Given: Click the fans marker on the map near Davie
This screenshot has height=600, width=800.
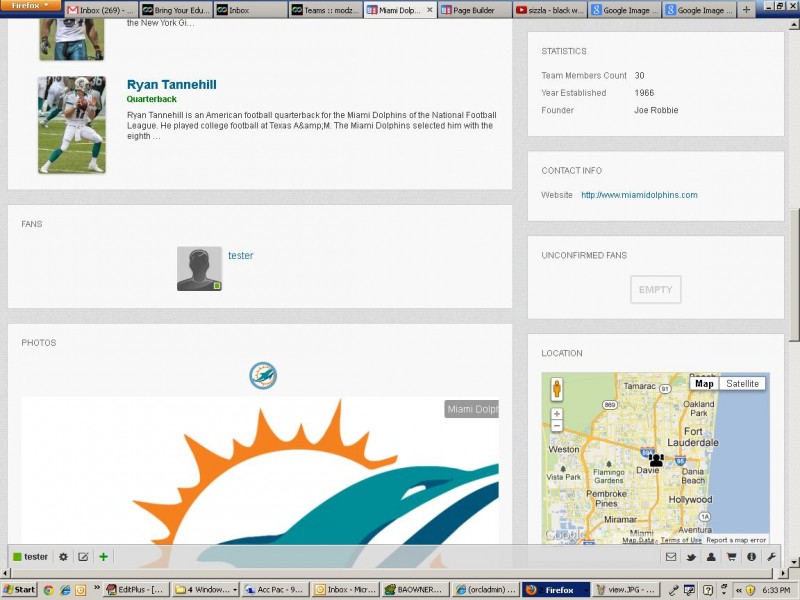Looking at the screenshot, I should click(656, 460).
